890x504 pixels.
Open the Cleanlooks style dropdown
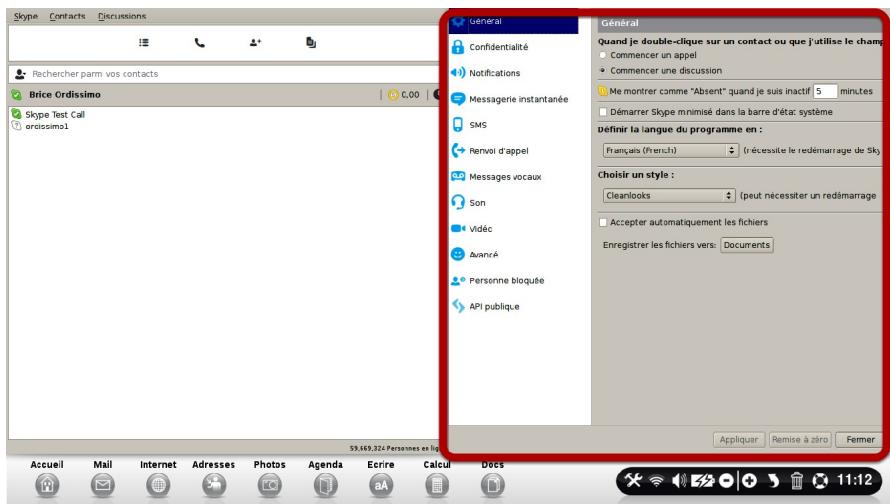point(669,195)
